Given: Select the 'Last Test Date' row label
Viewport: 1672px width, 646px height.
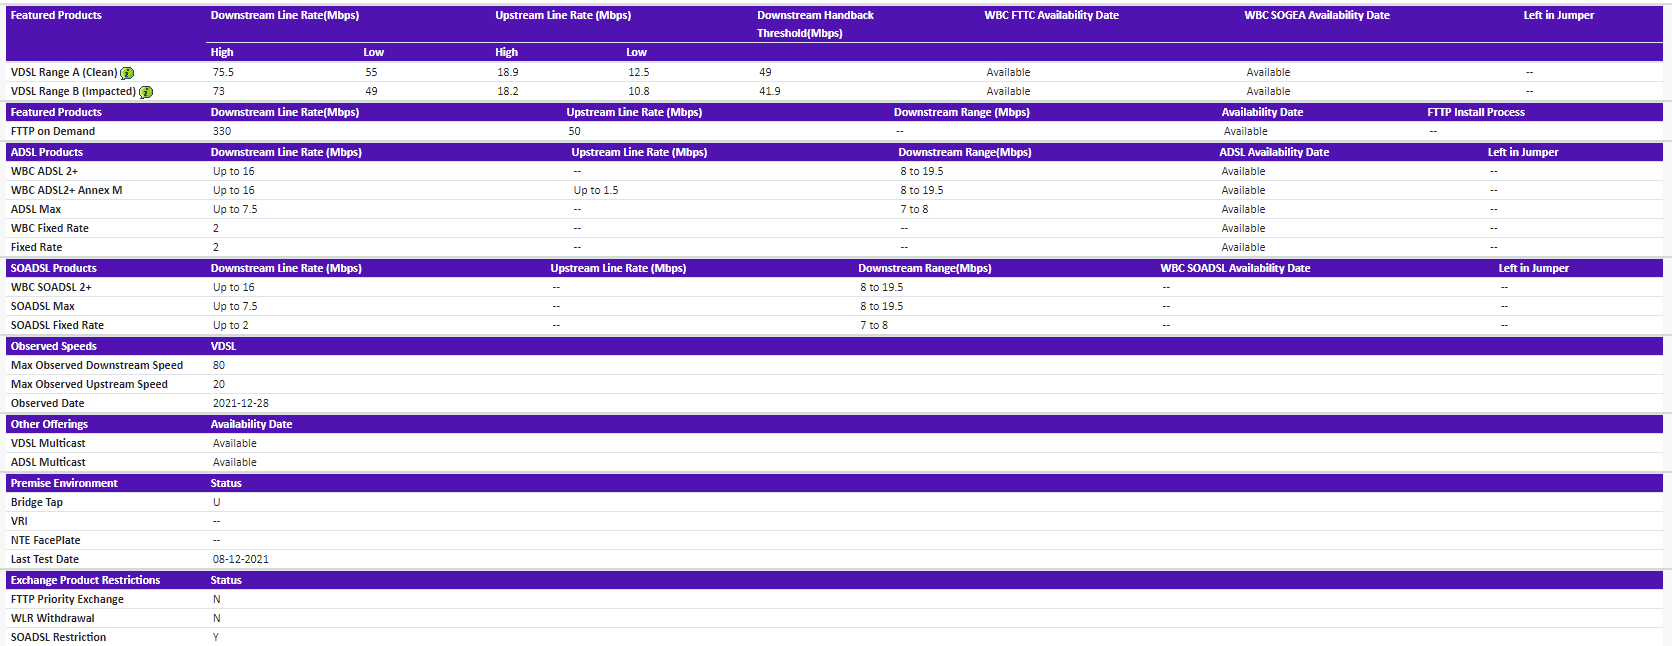Looking at the screenshot, I should point(45,559).
